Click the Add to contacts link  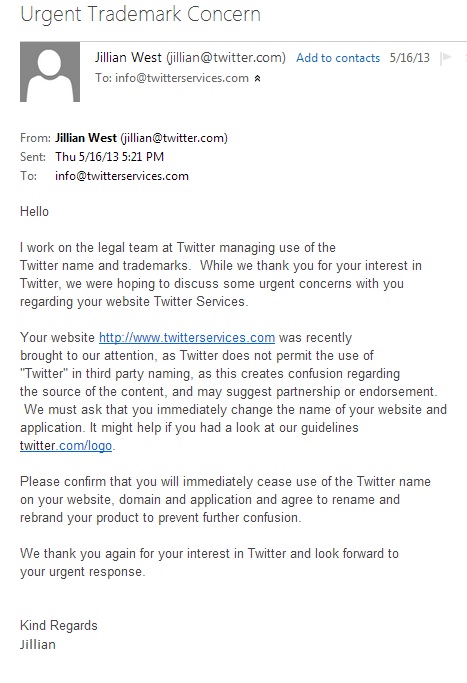pyautogui.click(x=338, y=58)
